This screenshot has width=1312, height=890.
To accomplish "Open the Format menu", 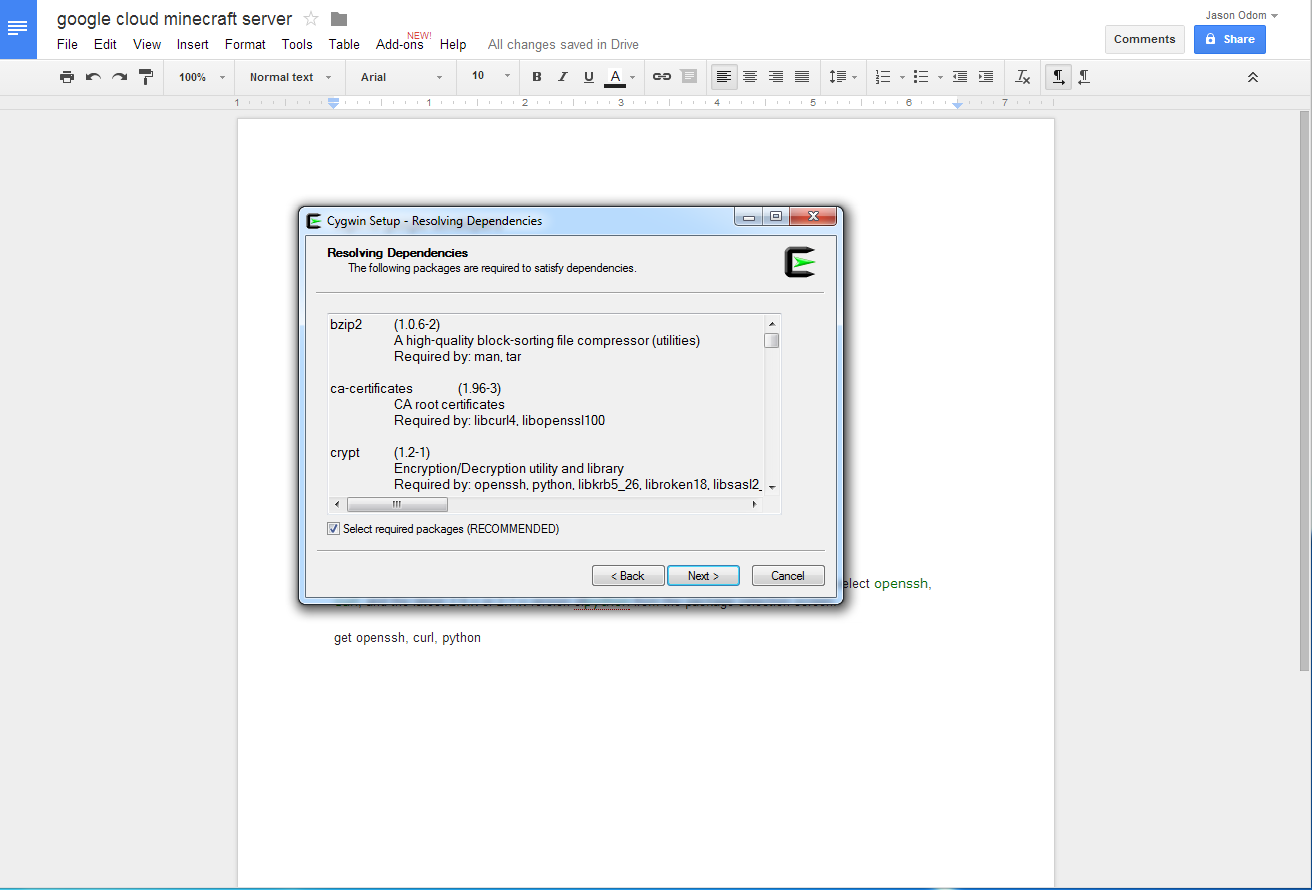I will pyautogui.click(x=245, y=44).
